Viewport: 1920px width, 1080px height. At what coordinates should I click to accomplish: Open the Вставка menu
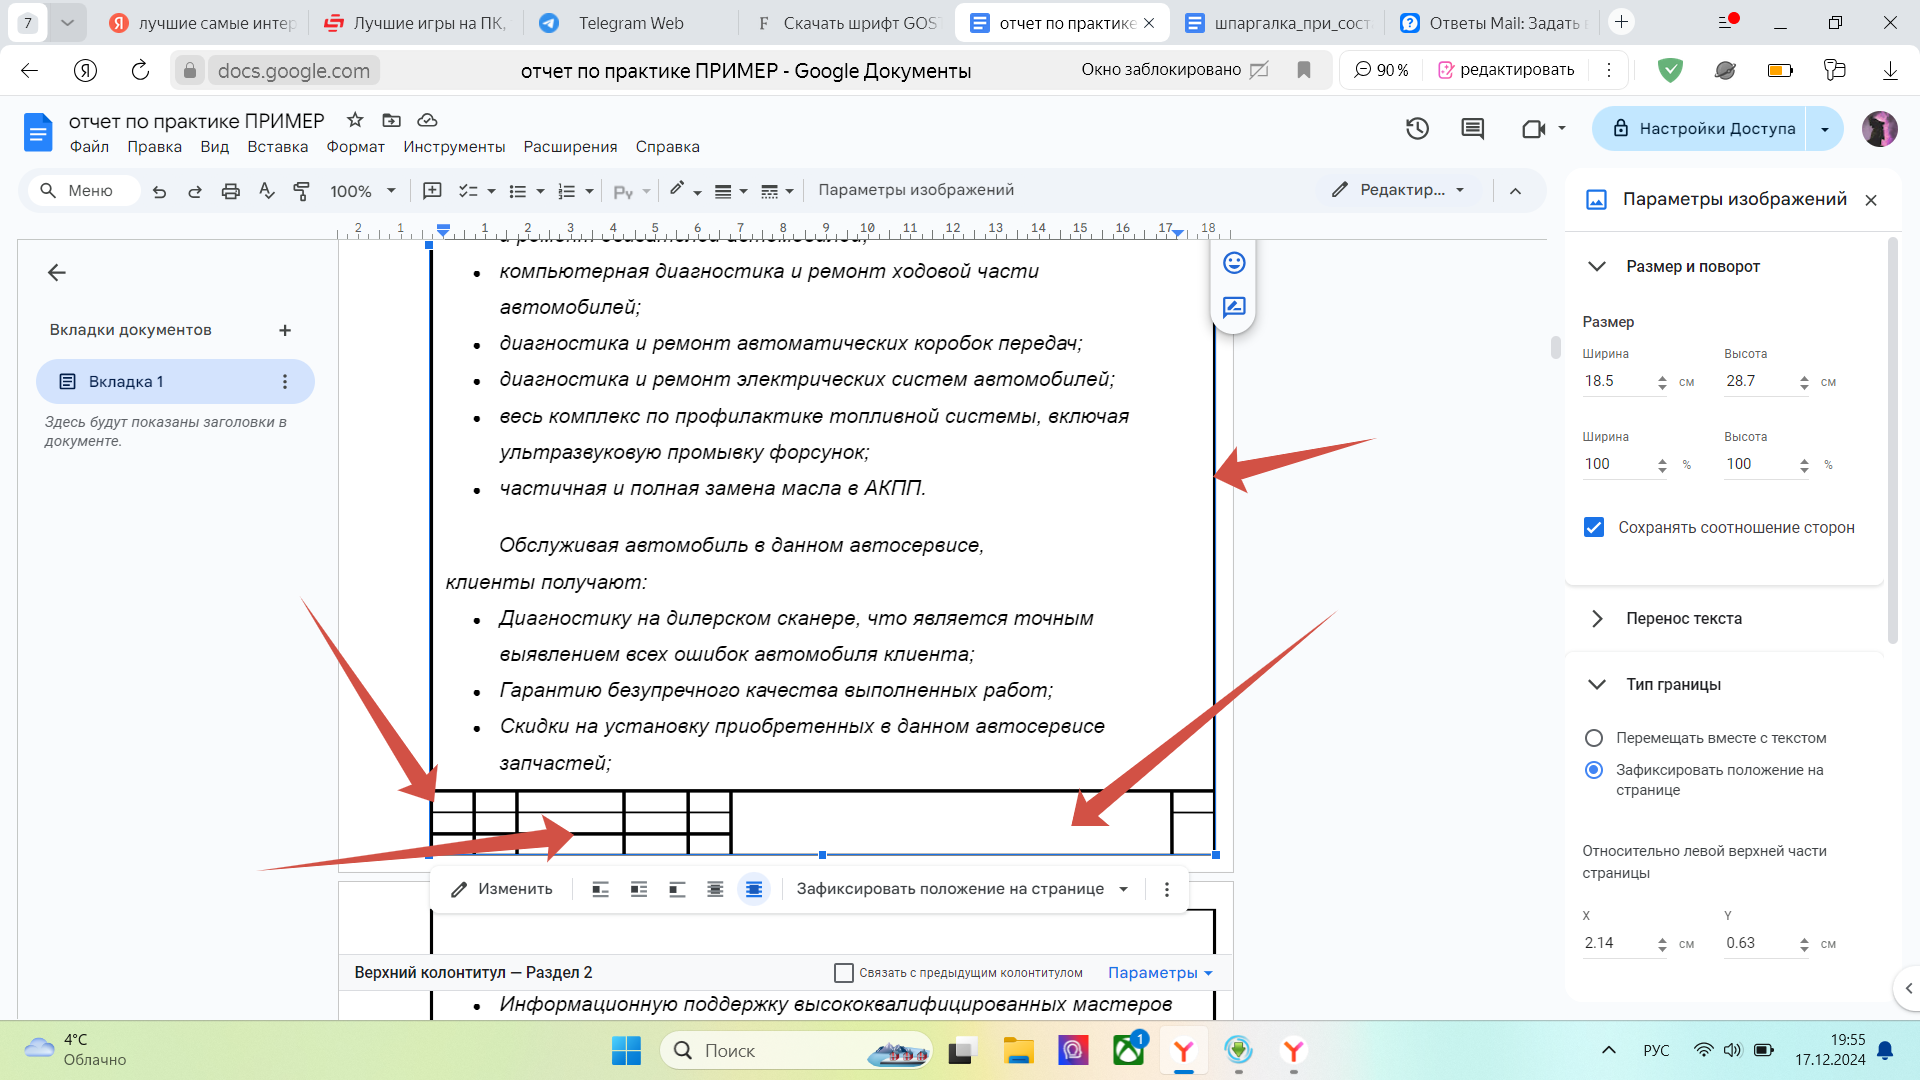[278, 147]
